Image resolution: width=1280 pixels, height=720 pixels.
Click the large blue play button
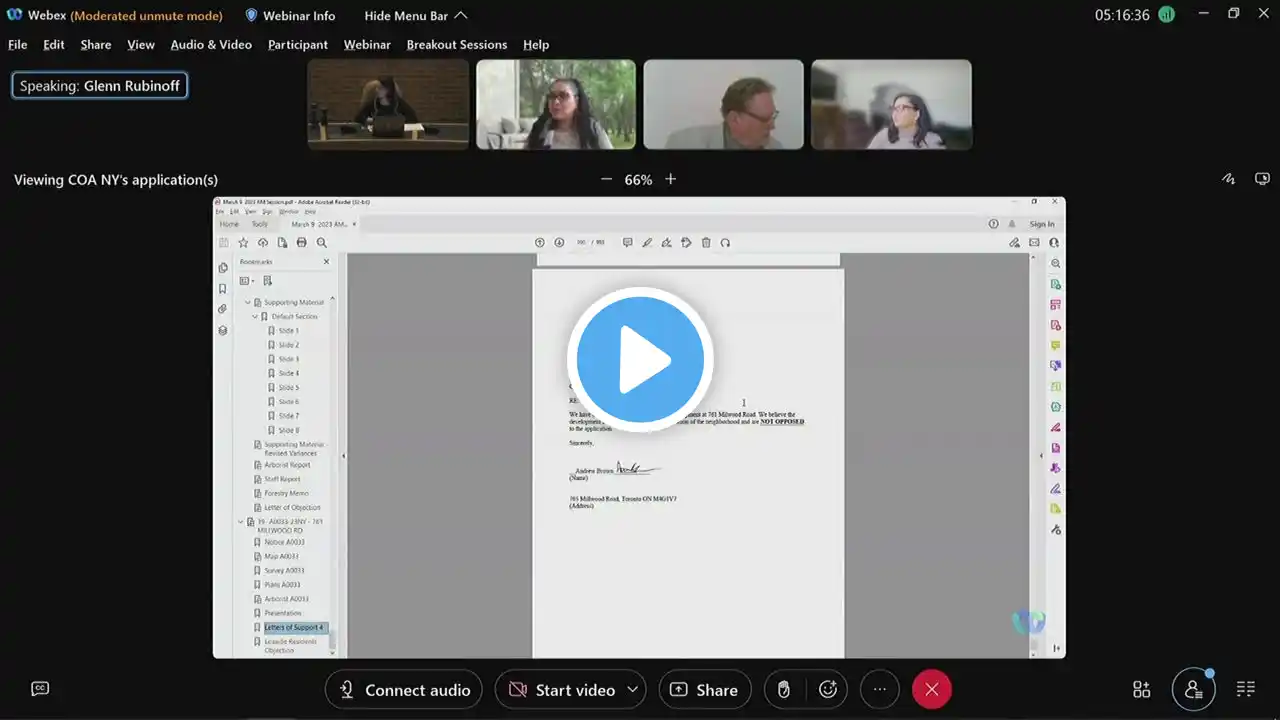click(x=640, y=359)
